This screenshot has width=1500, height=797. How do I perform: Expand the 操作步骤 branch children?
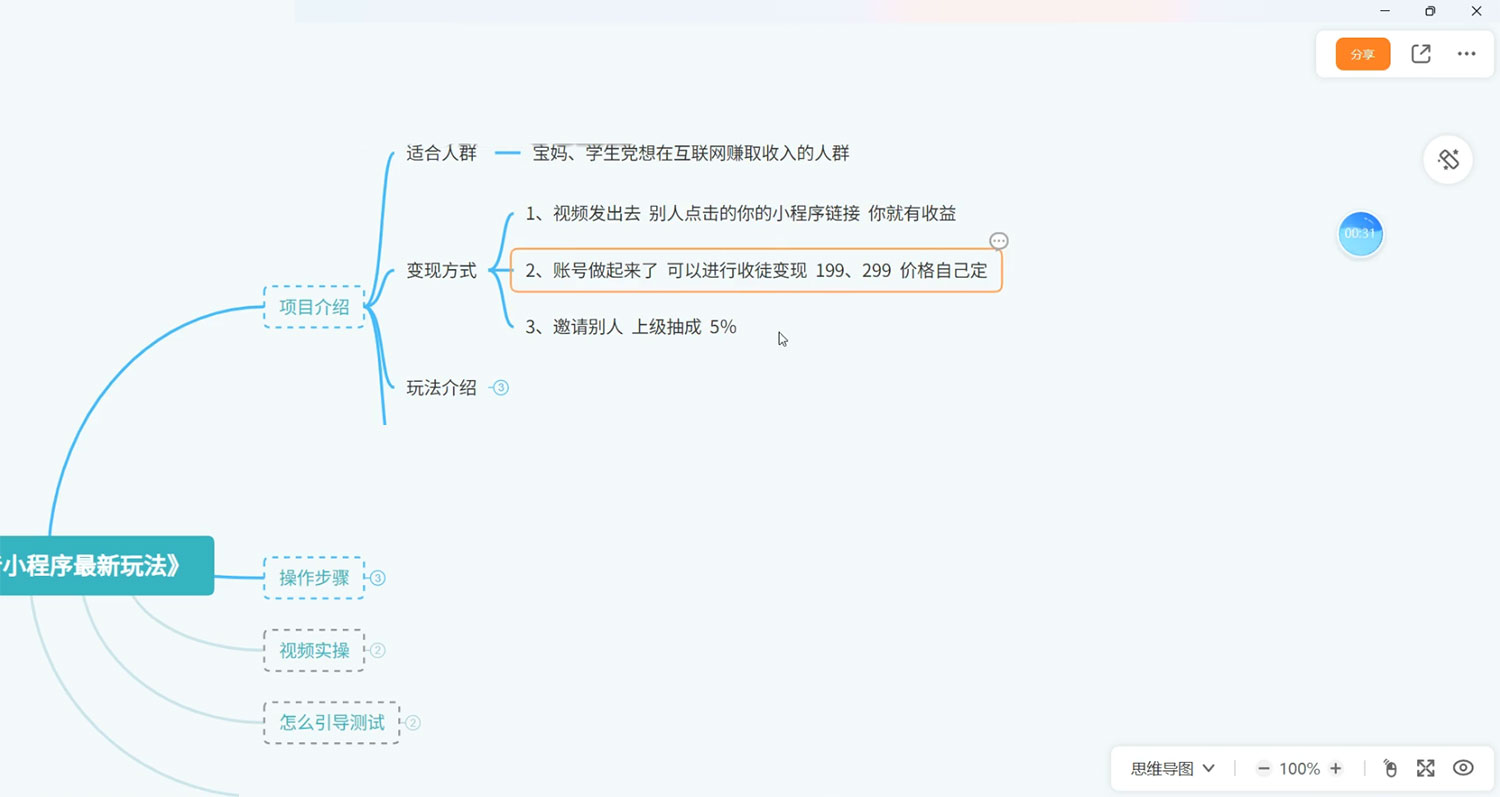pyautogui.click(x=377, y=577)
